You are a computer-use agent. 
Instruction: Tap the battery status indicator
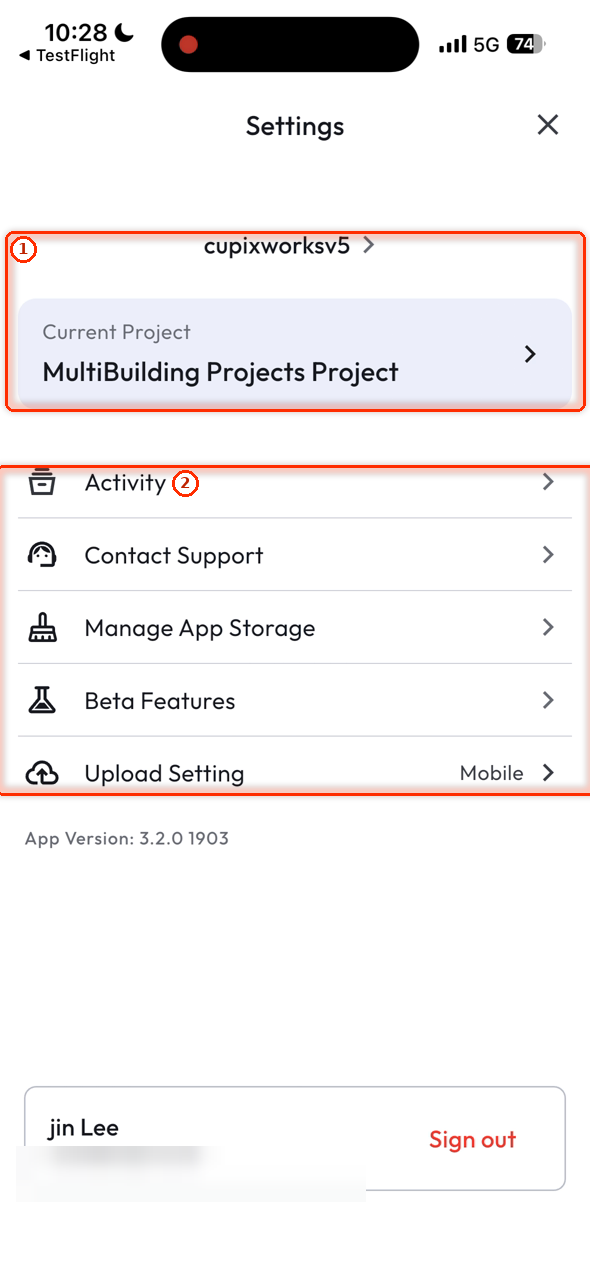coord(525,44)
